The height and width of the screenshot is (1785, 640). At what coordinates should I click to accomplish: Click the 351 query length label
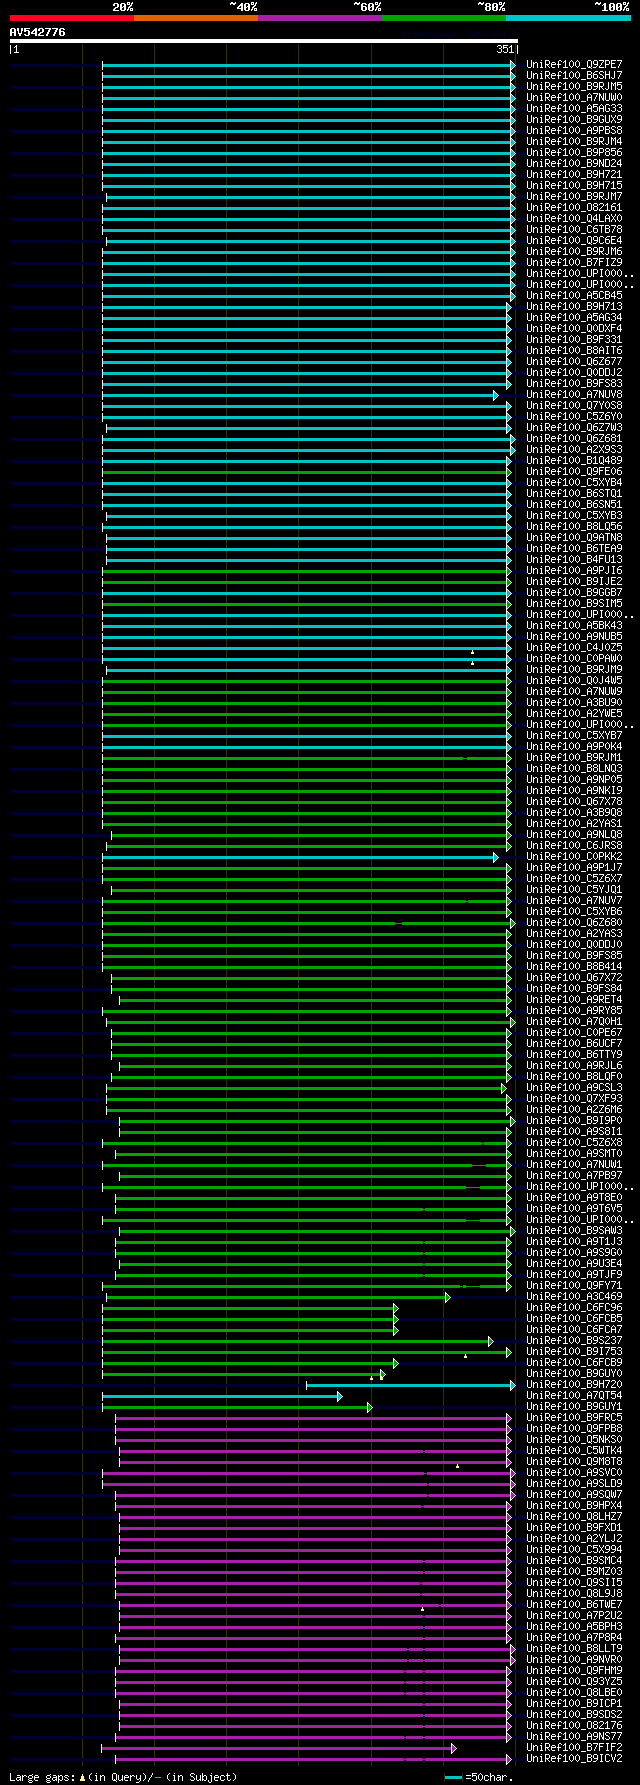(x=505, y=49)
